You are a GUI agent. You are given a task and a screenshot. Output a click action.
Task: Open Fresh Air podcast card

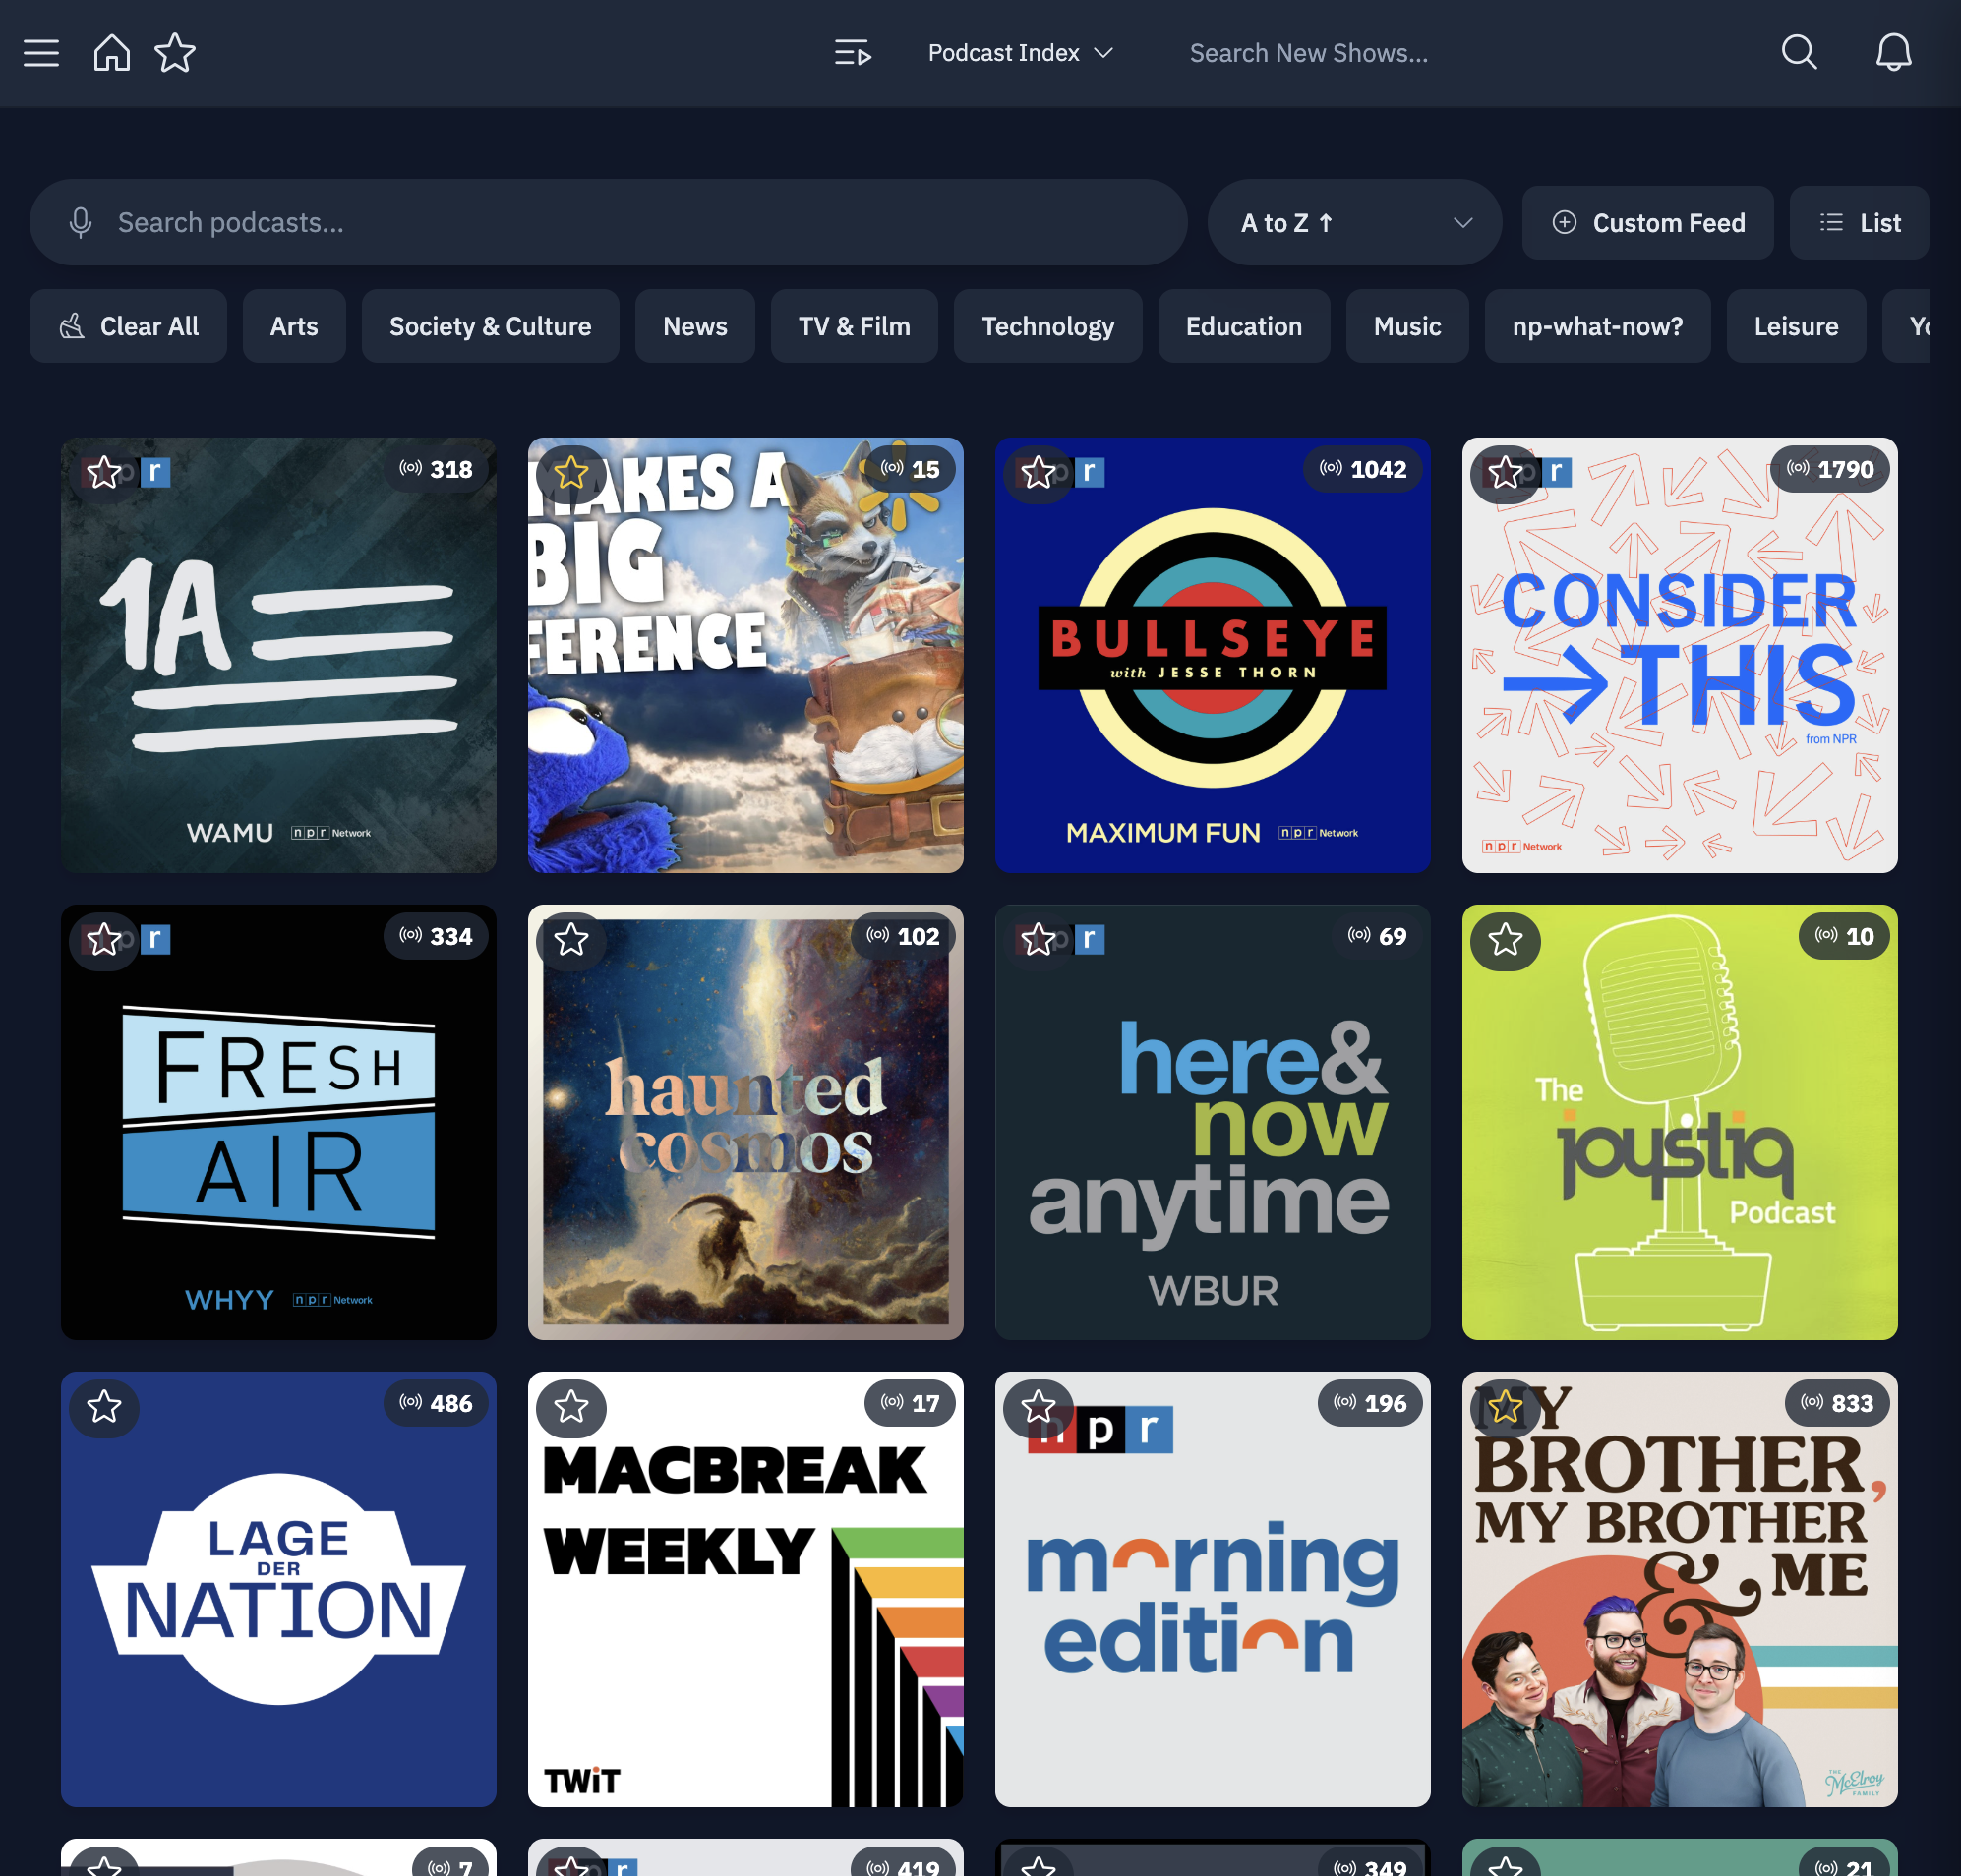click(x=278, y=1122)
